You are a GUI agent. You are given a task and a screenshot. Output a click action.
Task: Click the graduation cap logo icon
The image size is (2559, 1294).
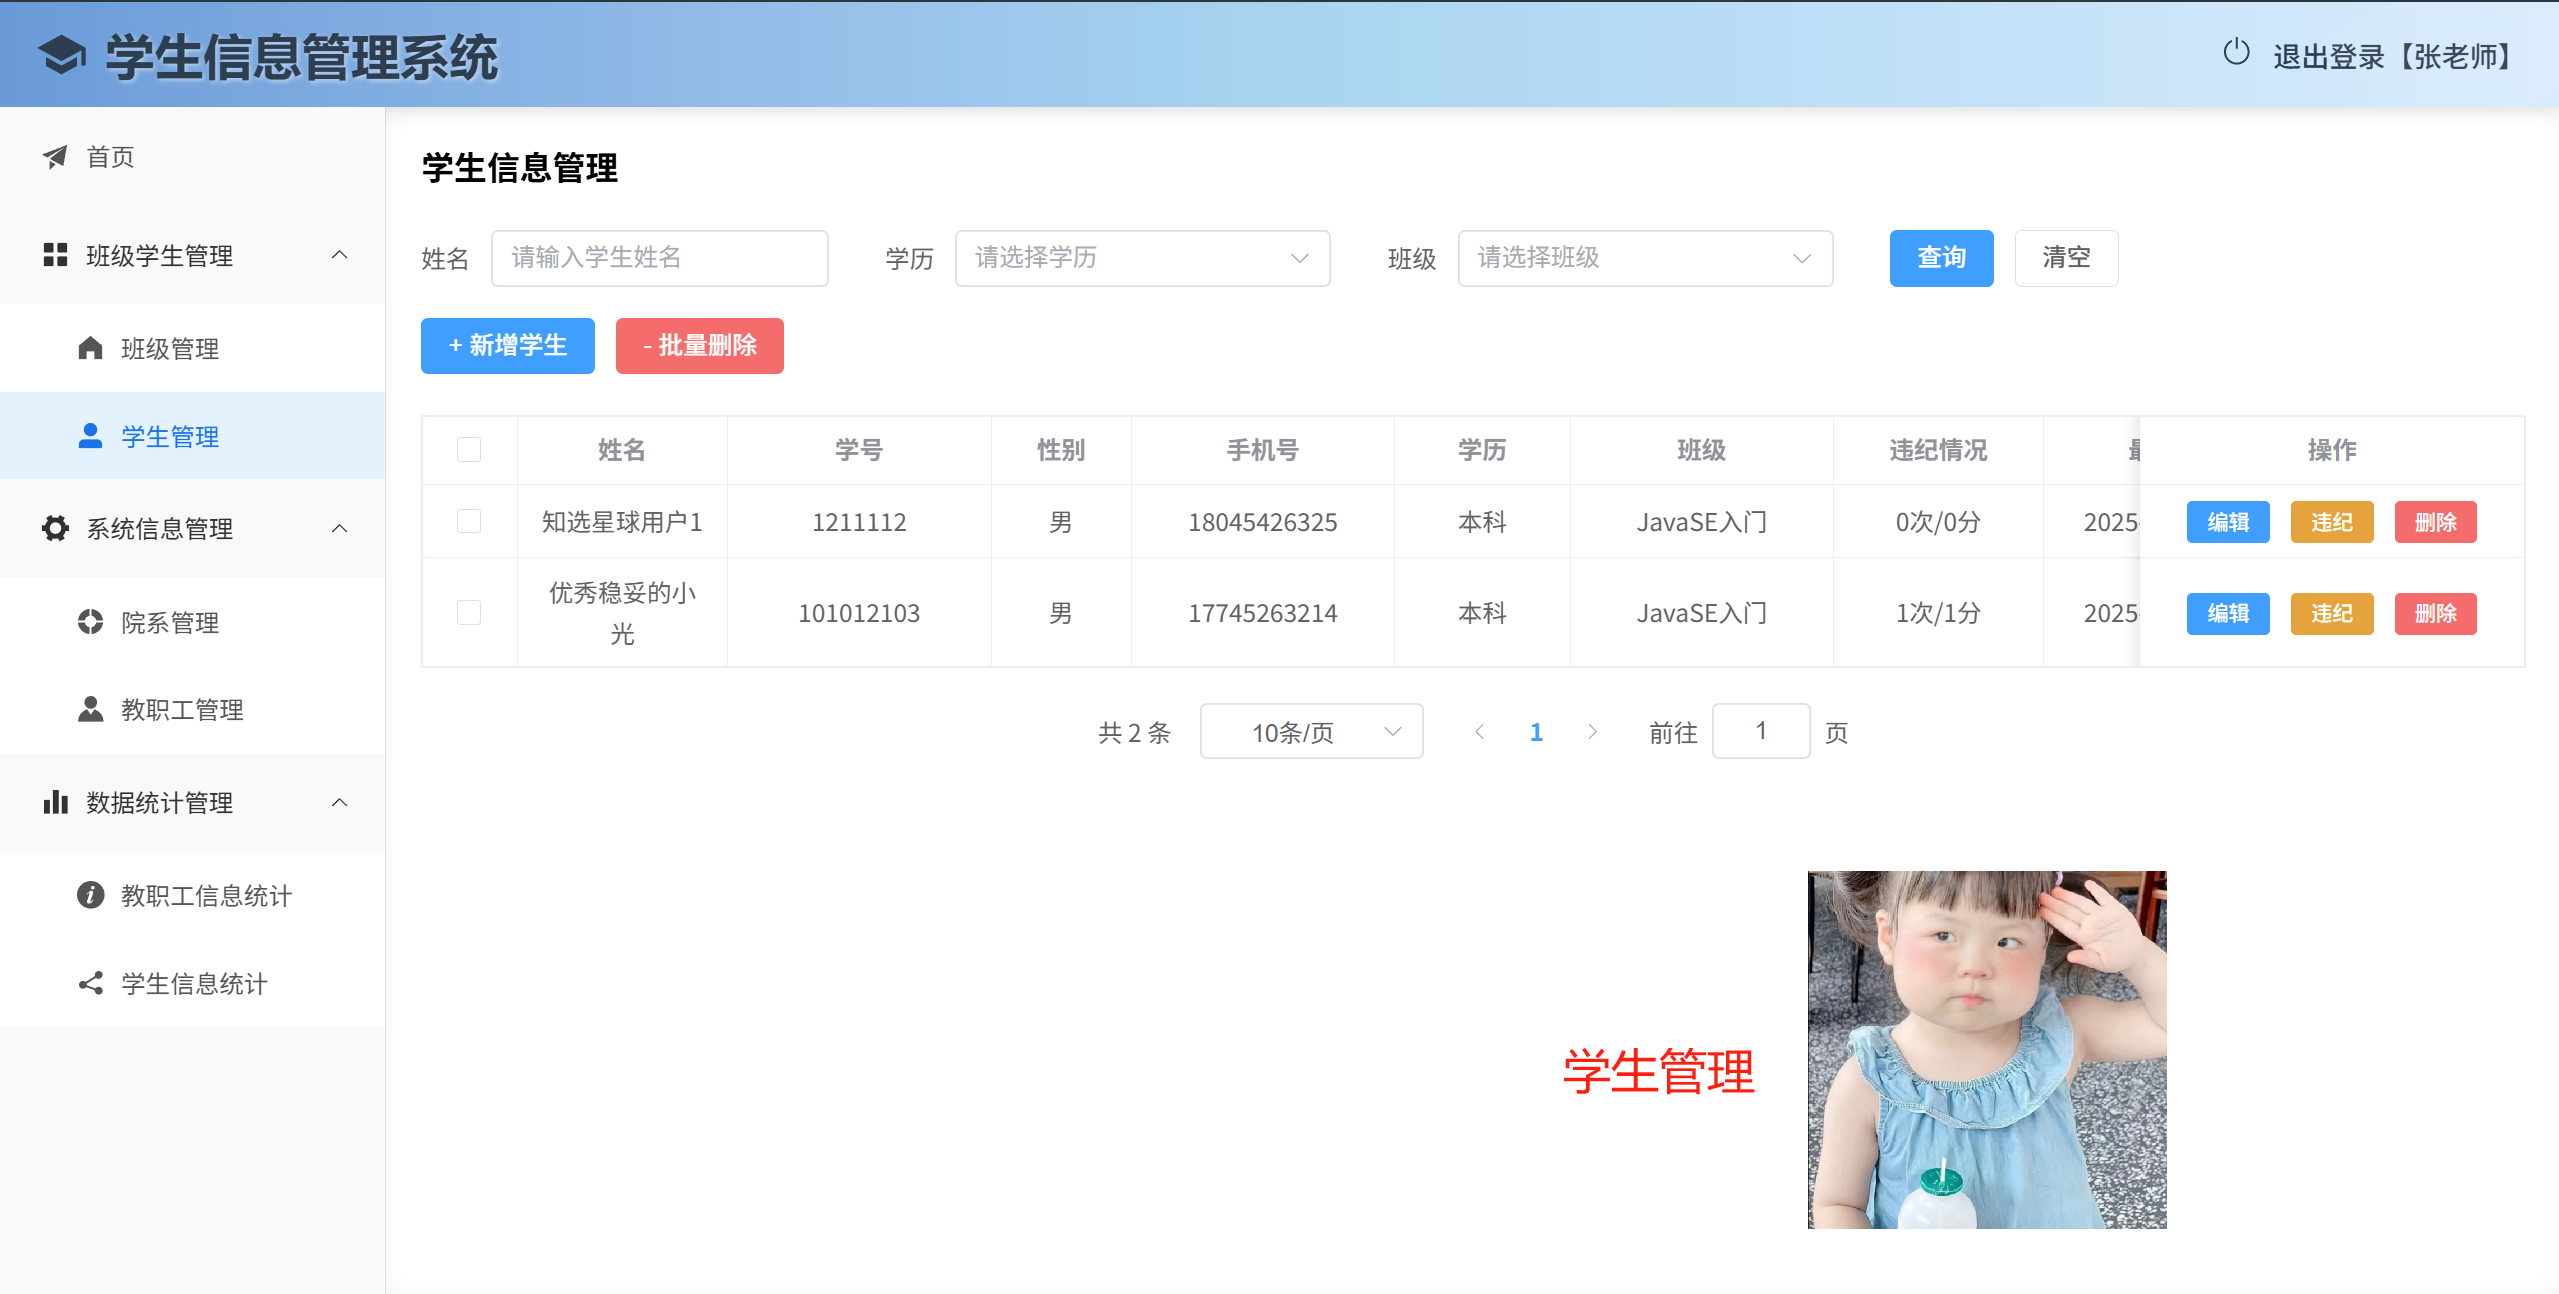(62, 56)
